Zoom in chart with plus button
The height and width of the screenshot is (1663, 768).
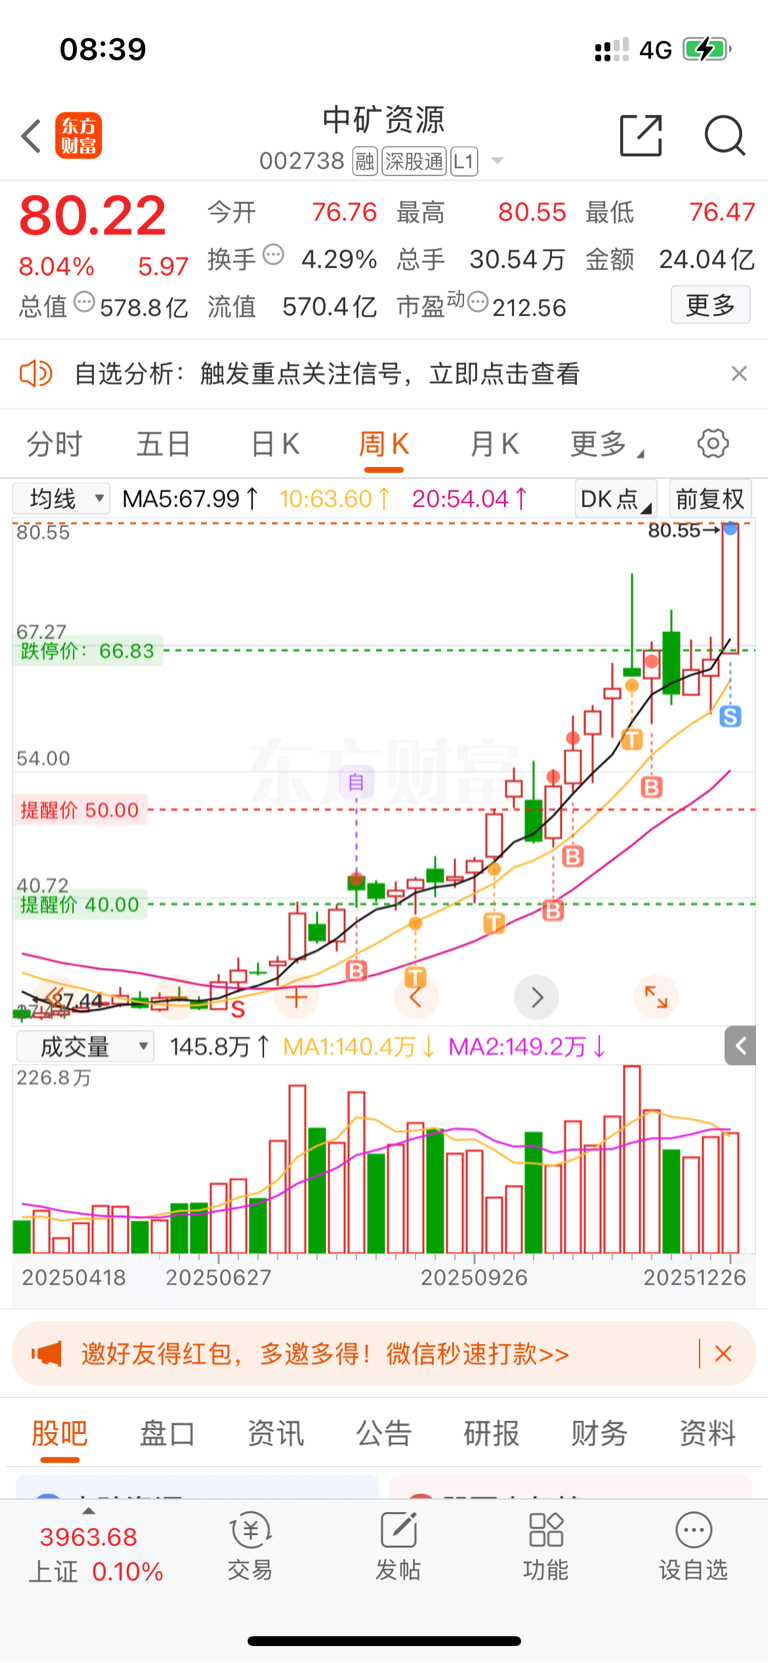click(296, 997)
